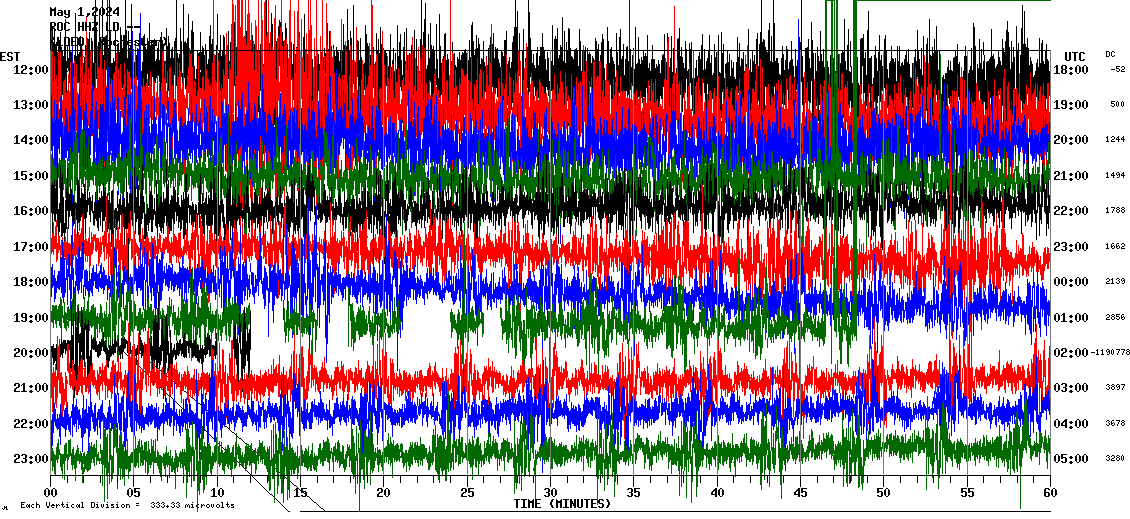
Task: Select the UTC timezone label
Action: [x=1074, y=56]
